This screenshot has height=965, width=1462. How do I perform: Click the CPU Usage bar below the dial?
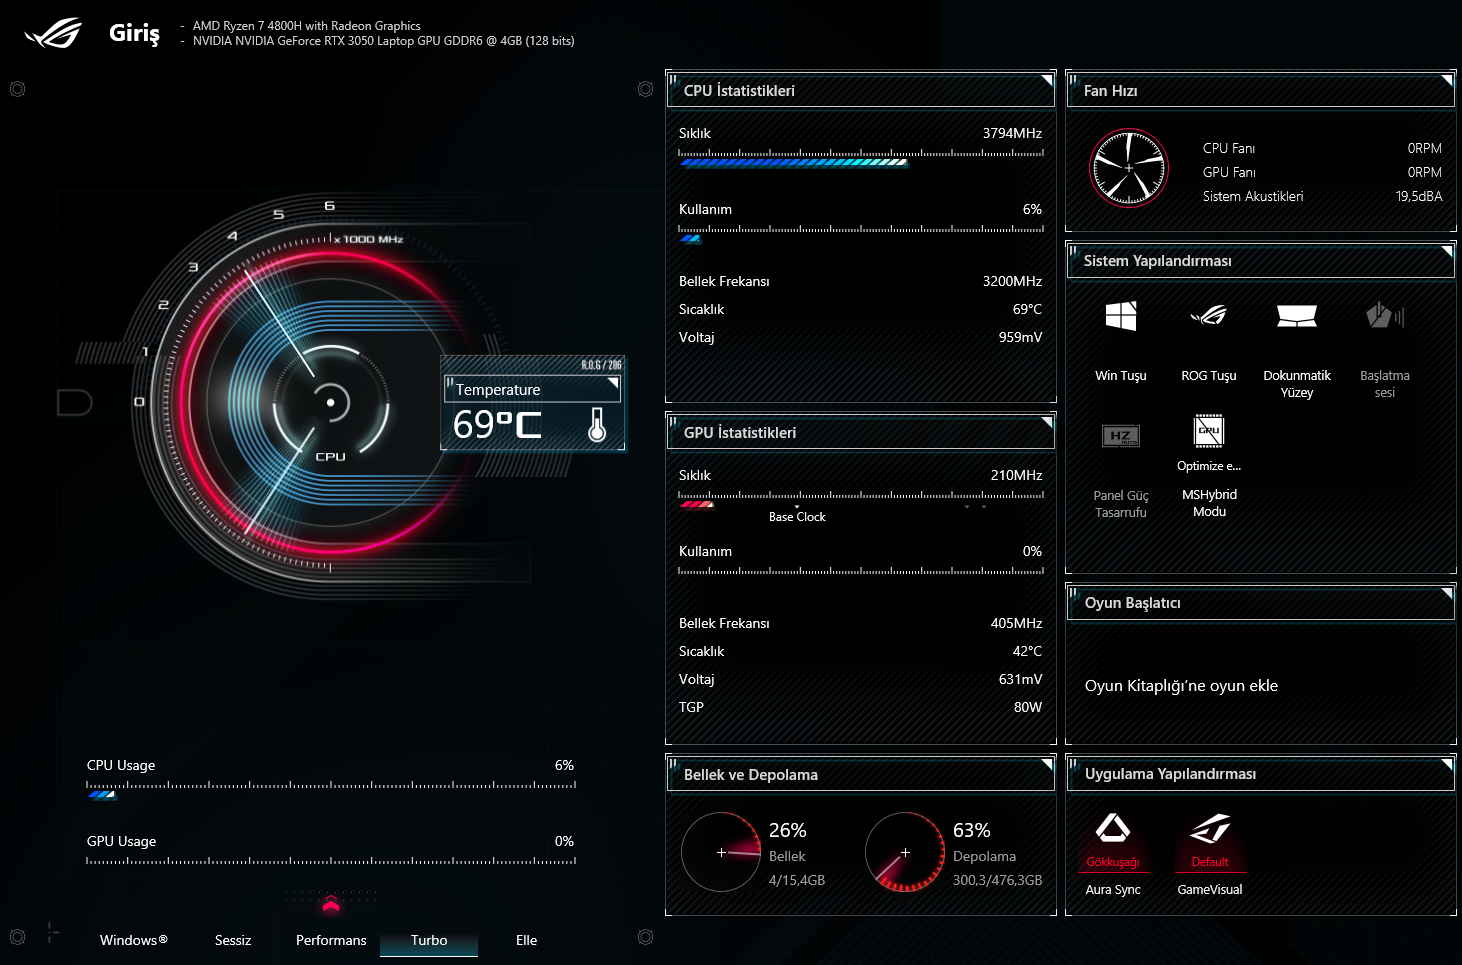[x=331, y=791]
